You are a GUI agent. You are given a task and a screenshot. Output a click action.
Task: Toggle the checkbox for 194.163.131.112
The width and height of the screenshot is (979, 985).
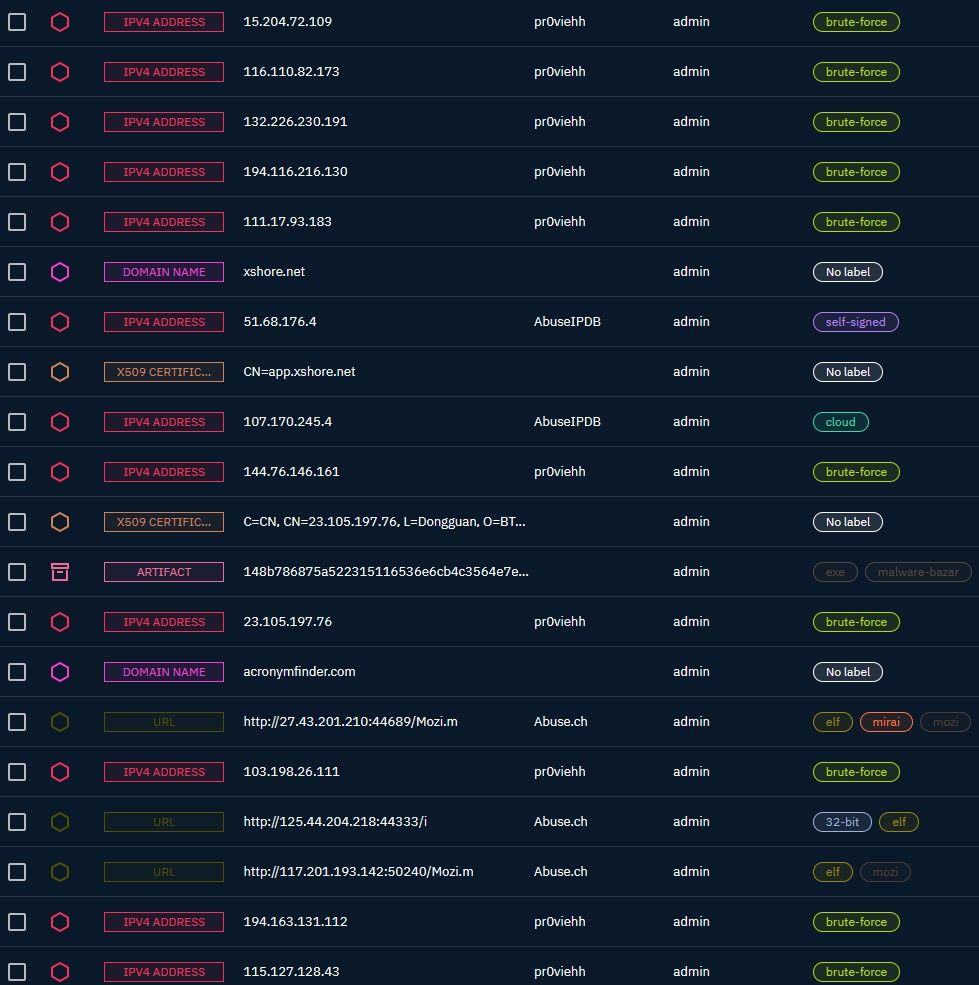[x=17, y=922]
